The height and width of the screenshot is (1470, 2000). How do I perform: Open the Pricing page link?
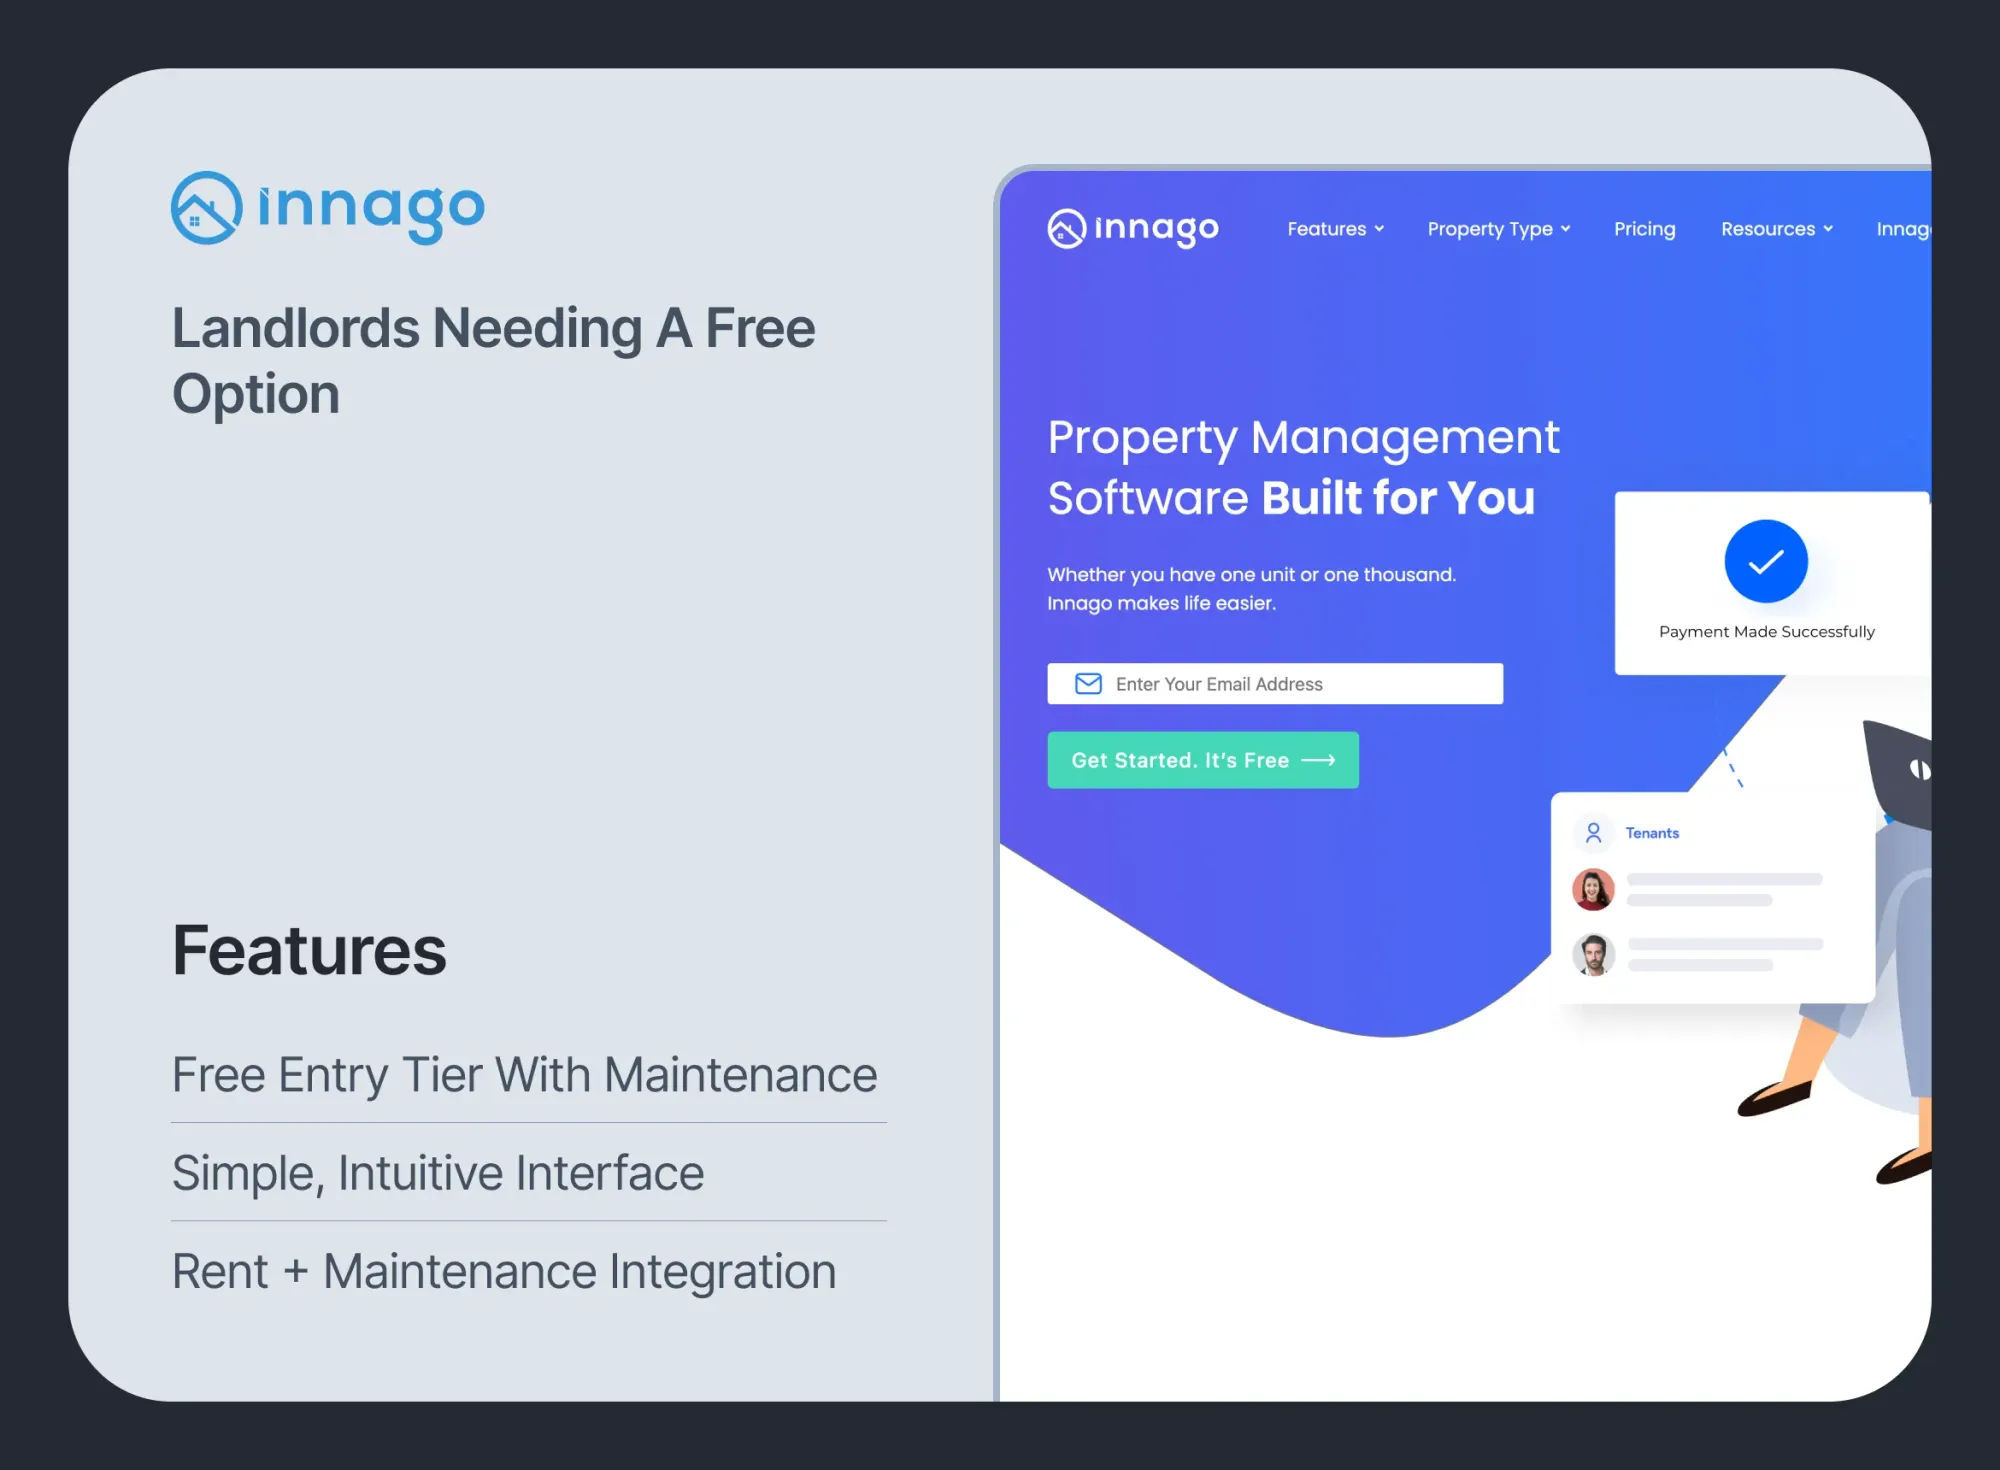tap(1644, 229)
